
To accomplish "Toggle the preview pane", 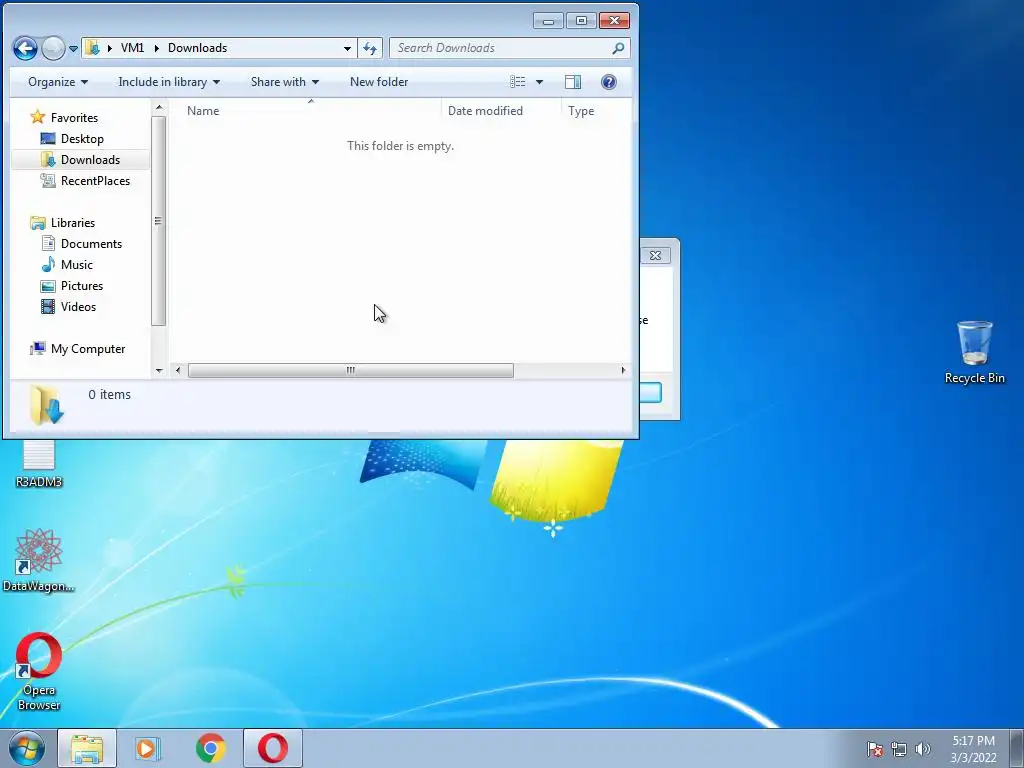I will click(573, 82).
